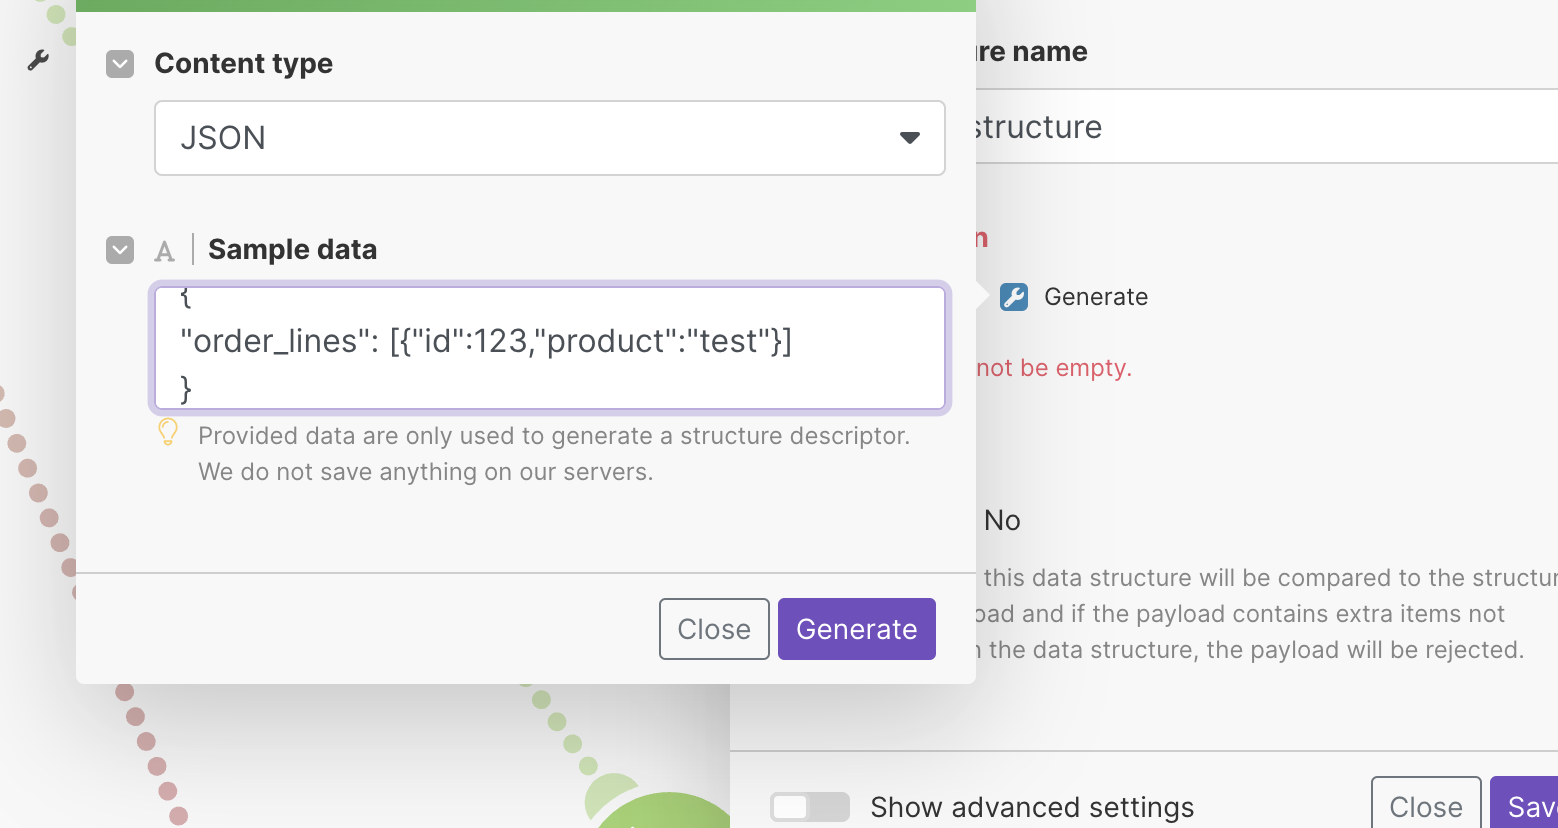Click Close in the data structure panel
Viewport: 1558px width, 828px height.
click(1425, 806)
